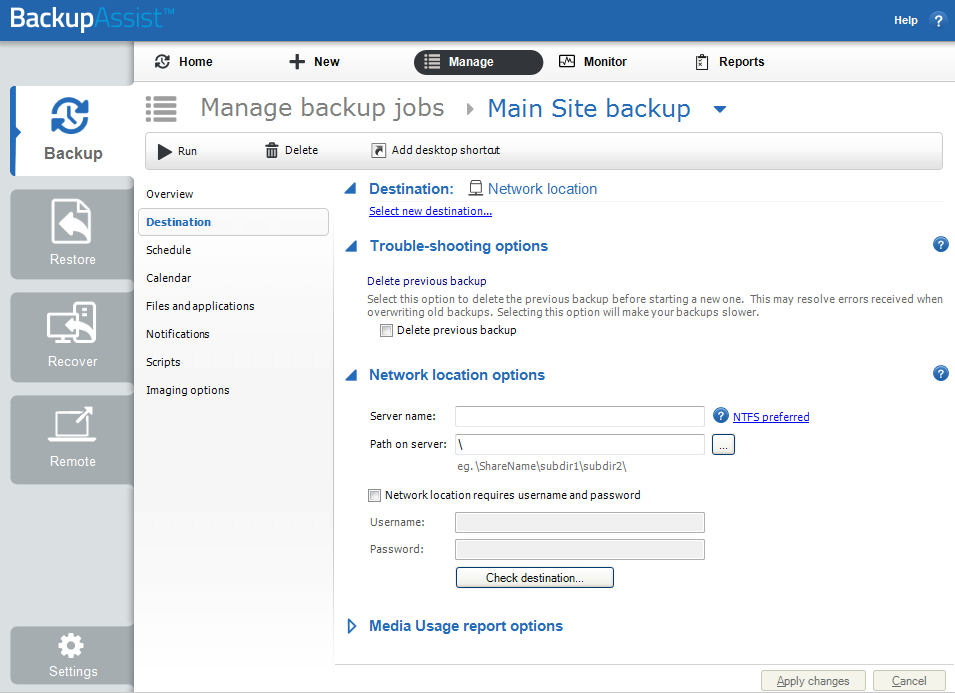The image size is (955, 693).
Task: Click the Manage backup jobs list icon
Action: (x=161, y=109)
